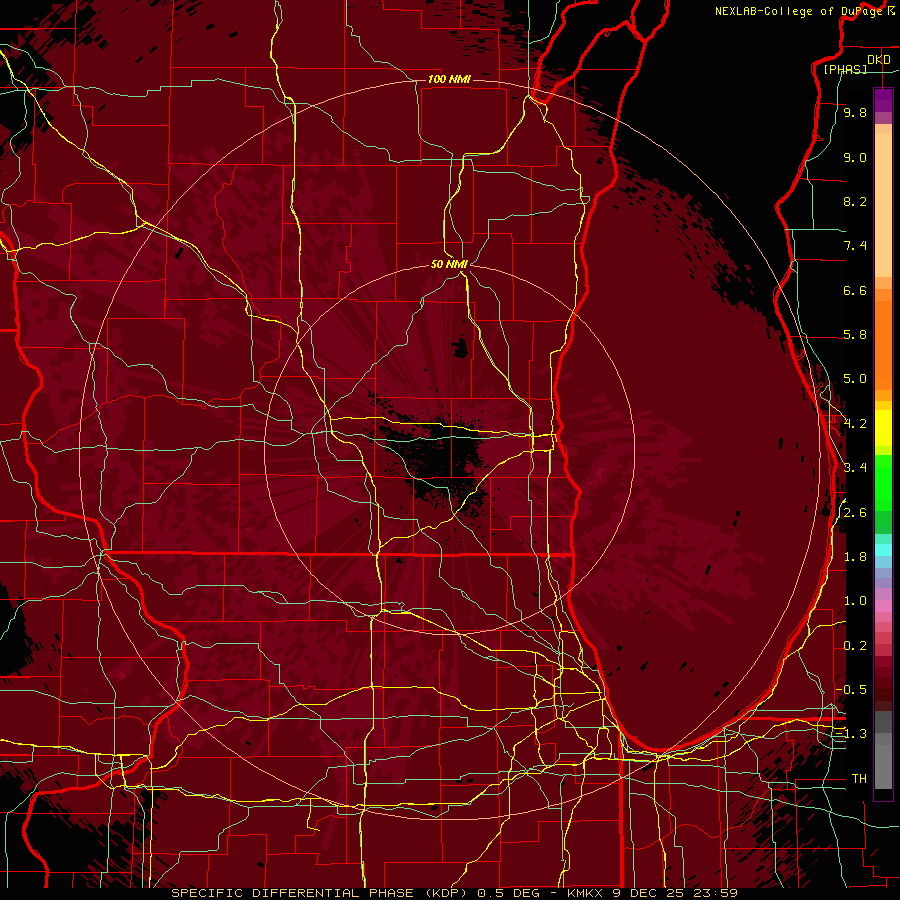Click the 50 NMI range ring label
The image size is (900, 900).
coord(449,264)
